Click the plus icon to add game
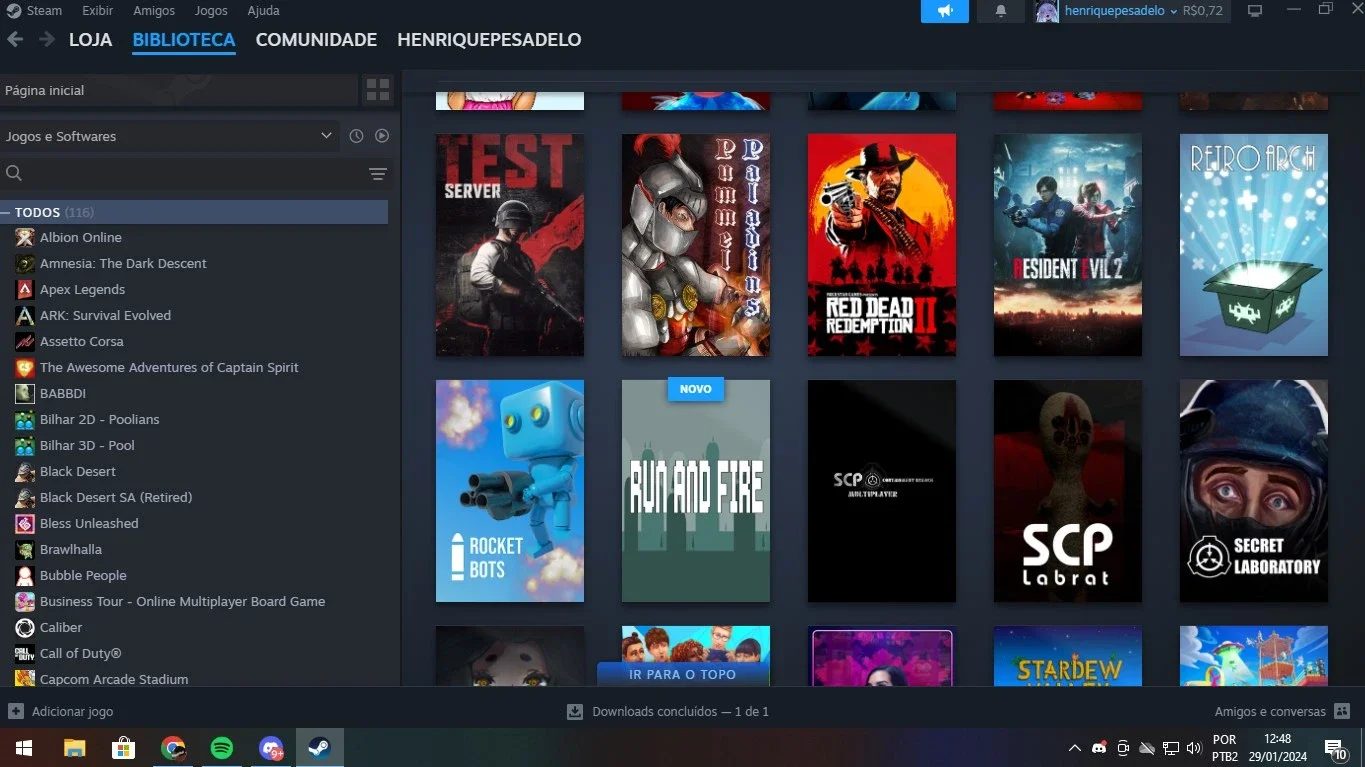Viewport: 1365px width, 767px height. tap(15, 711)
